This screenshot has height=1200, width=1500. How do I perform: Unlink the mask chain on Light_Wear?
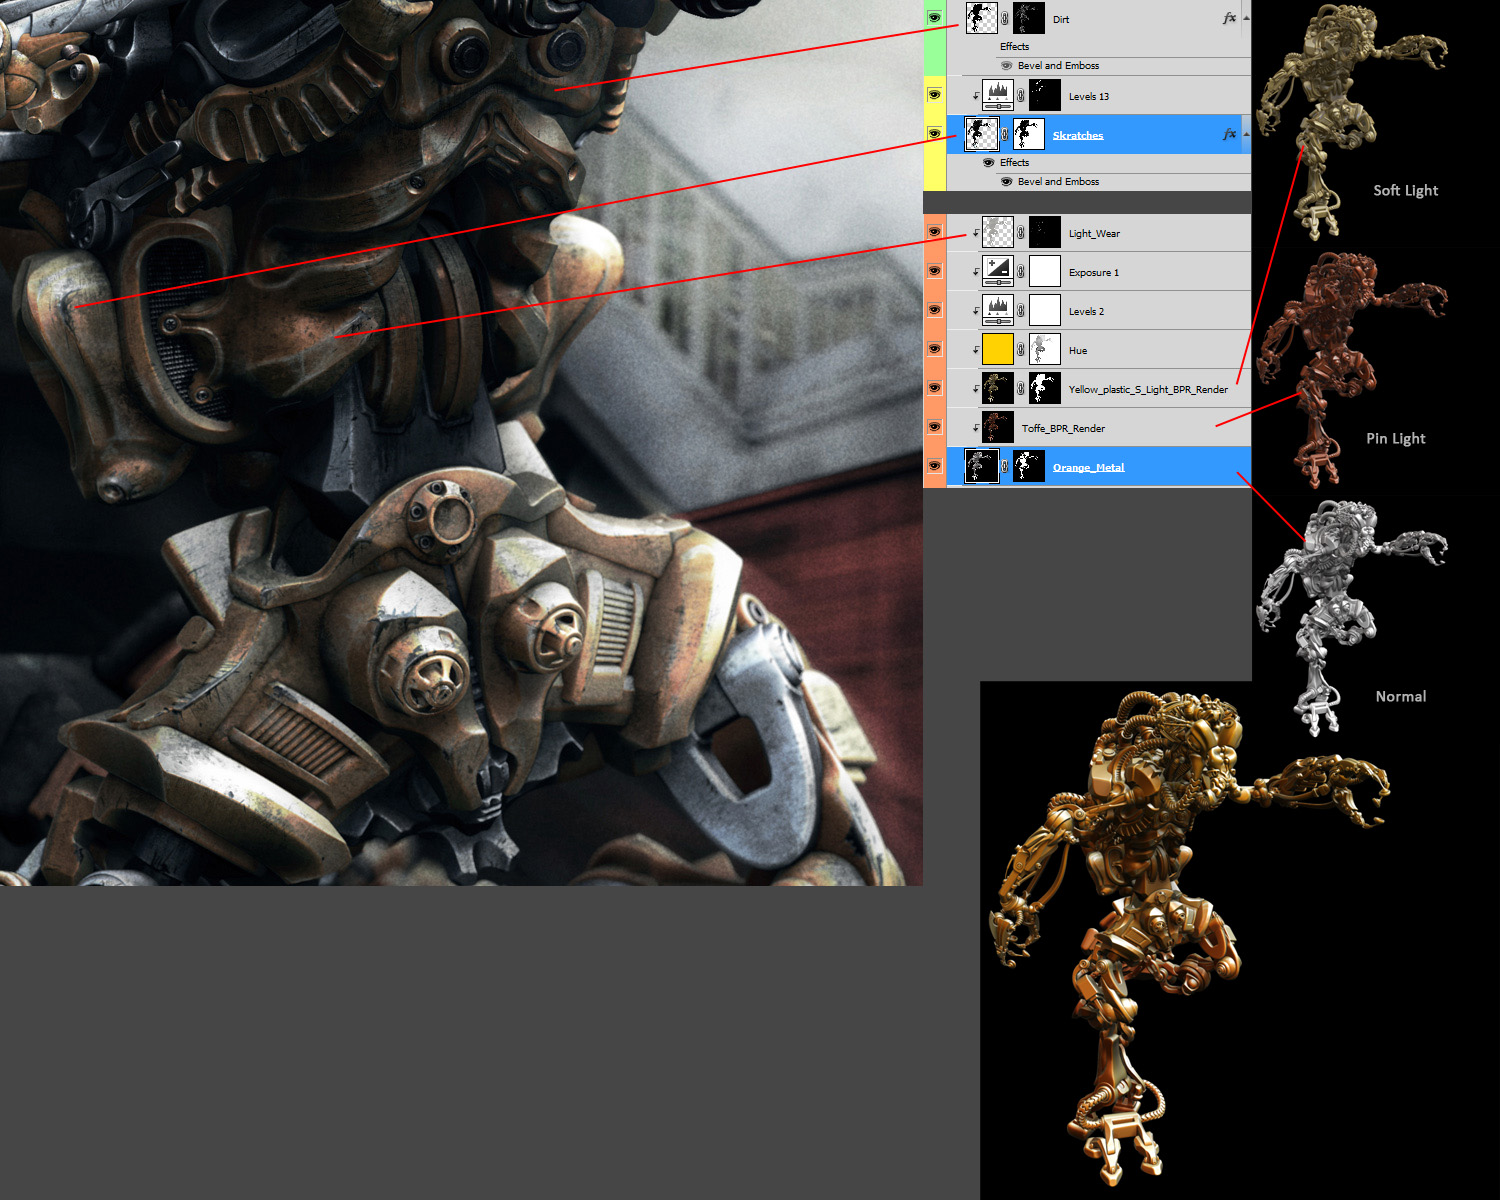(x=1021, y=233)
